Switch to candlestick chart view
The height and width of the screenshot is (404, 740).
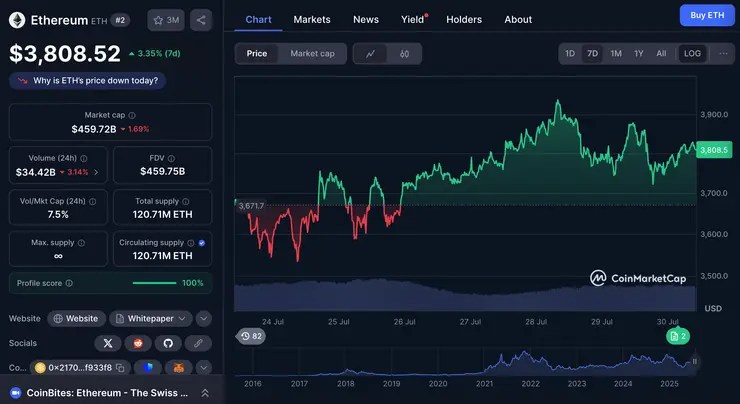coord(404,53)
